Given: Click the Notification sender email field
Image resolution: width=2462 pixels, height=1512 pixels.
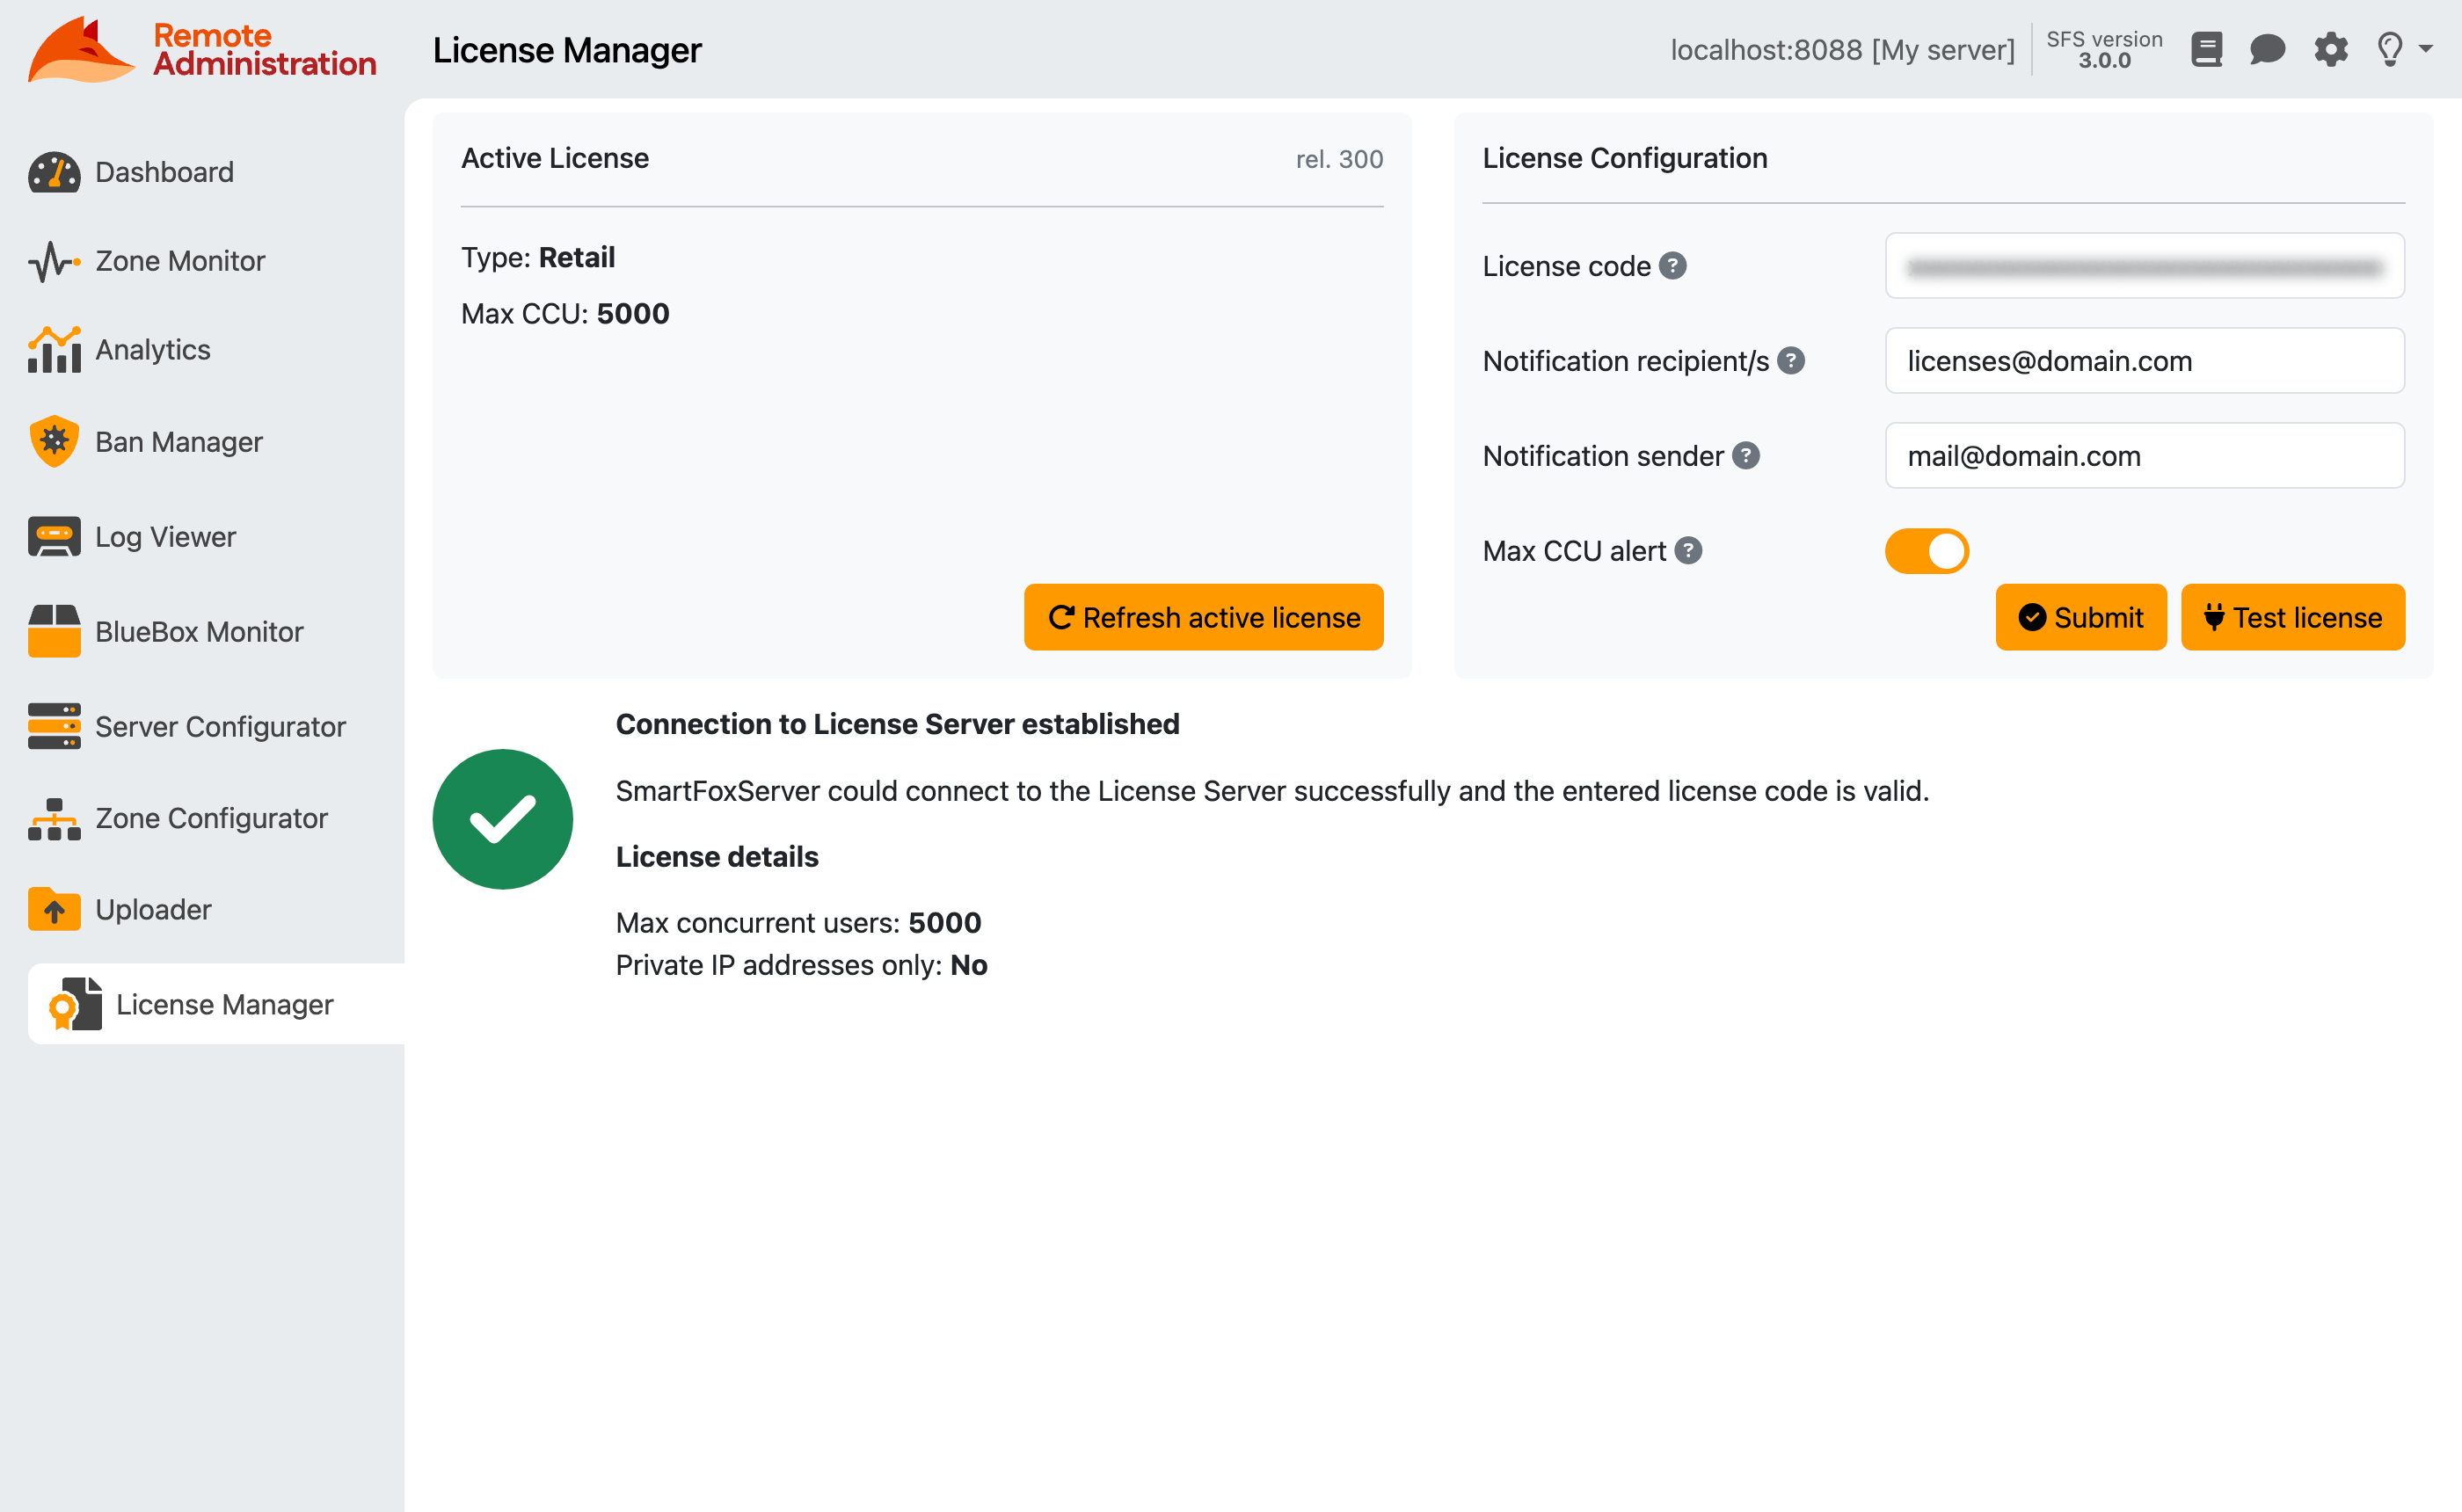Looking at the screenshot, I should [2144, 455].
